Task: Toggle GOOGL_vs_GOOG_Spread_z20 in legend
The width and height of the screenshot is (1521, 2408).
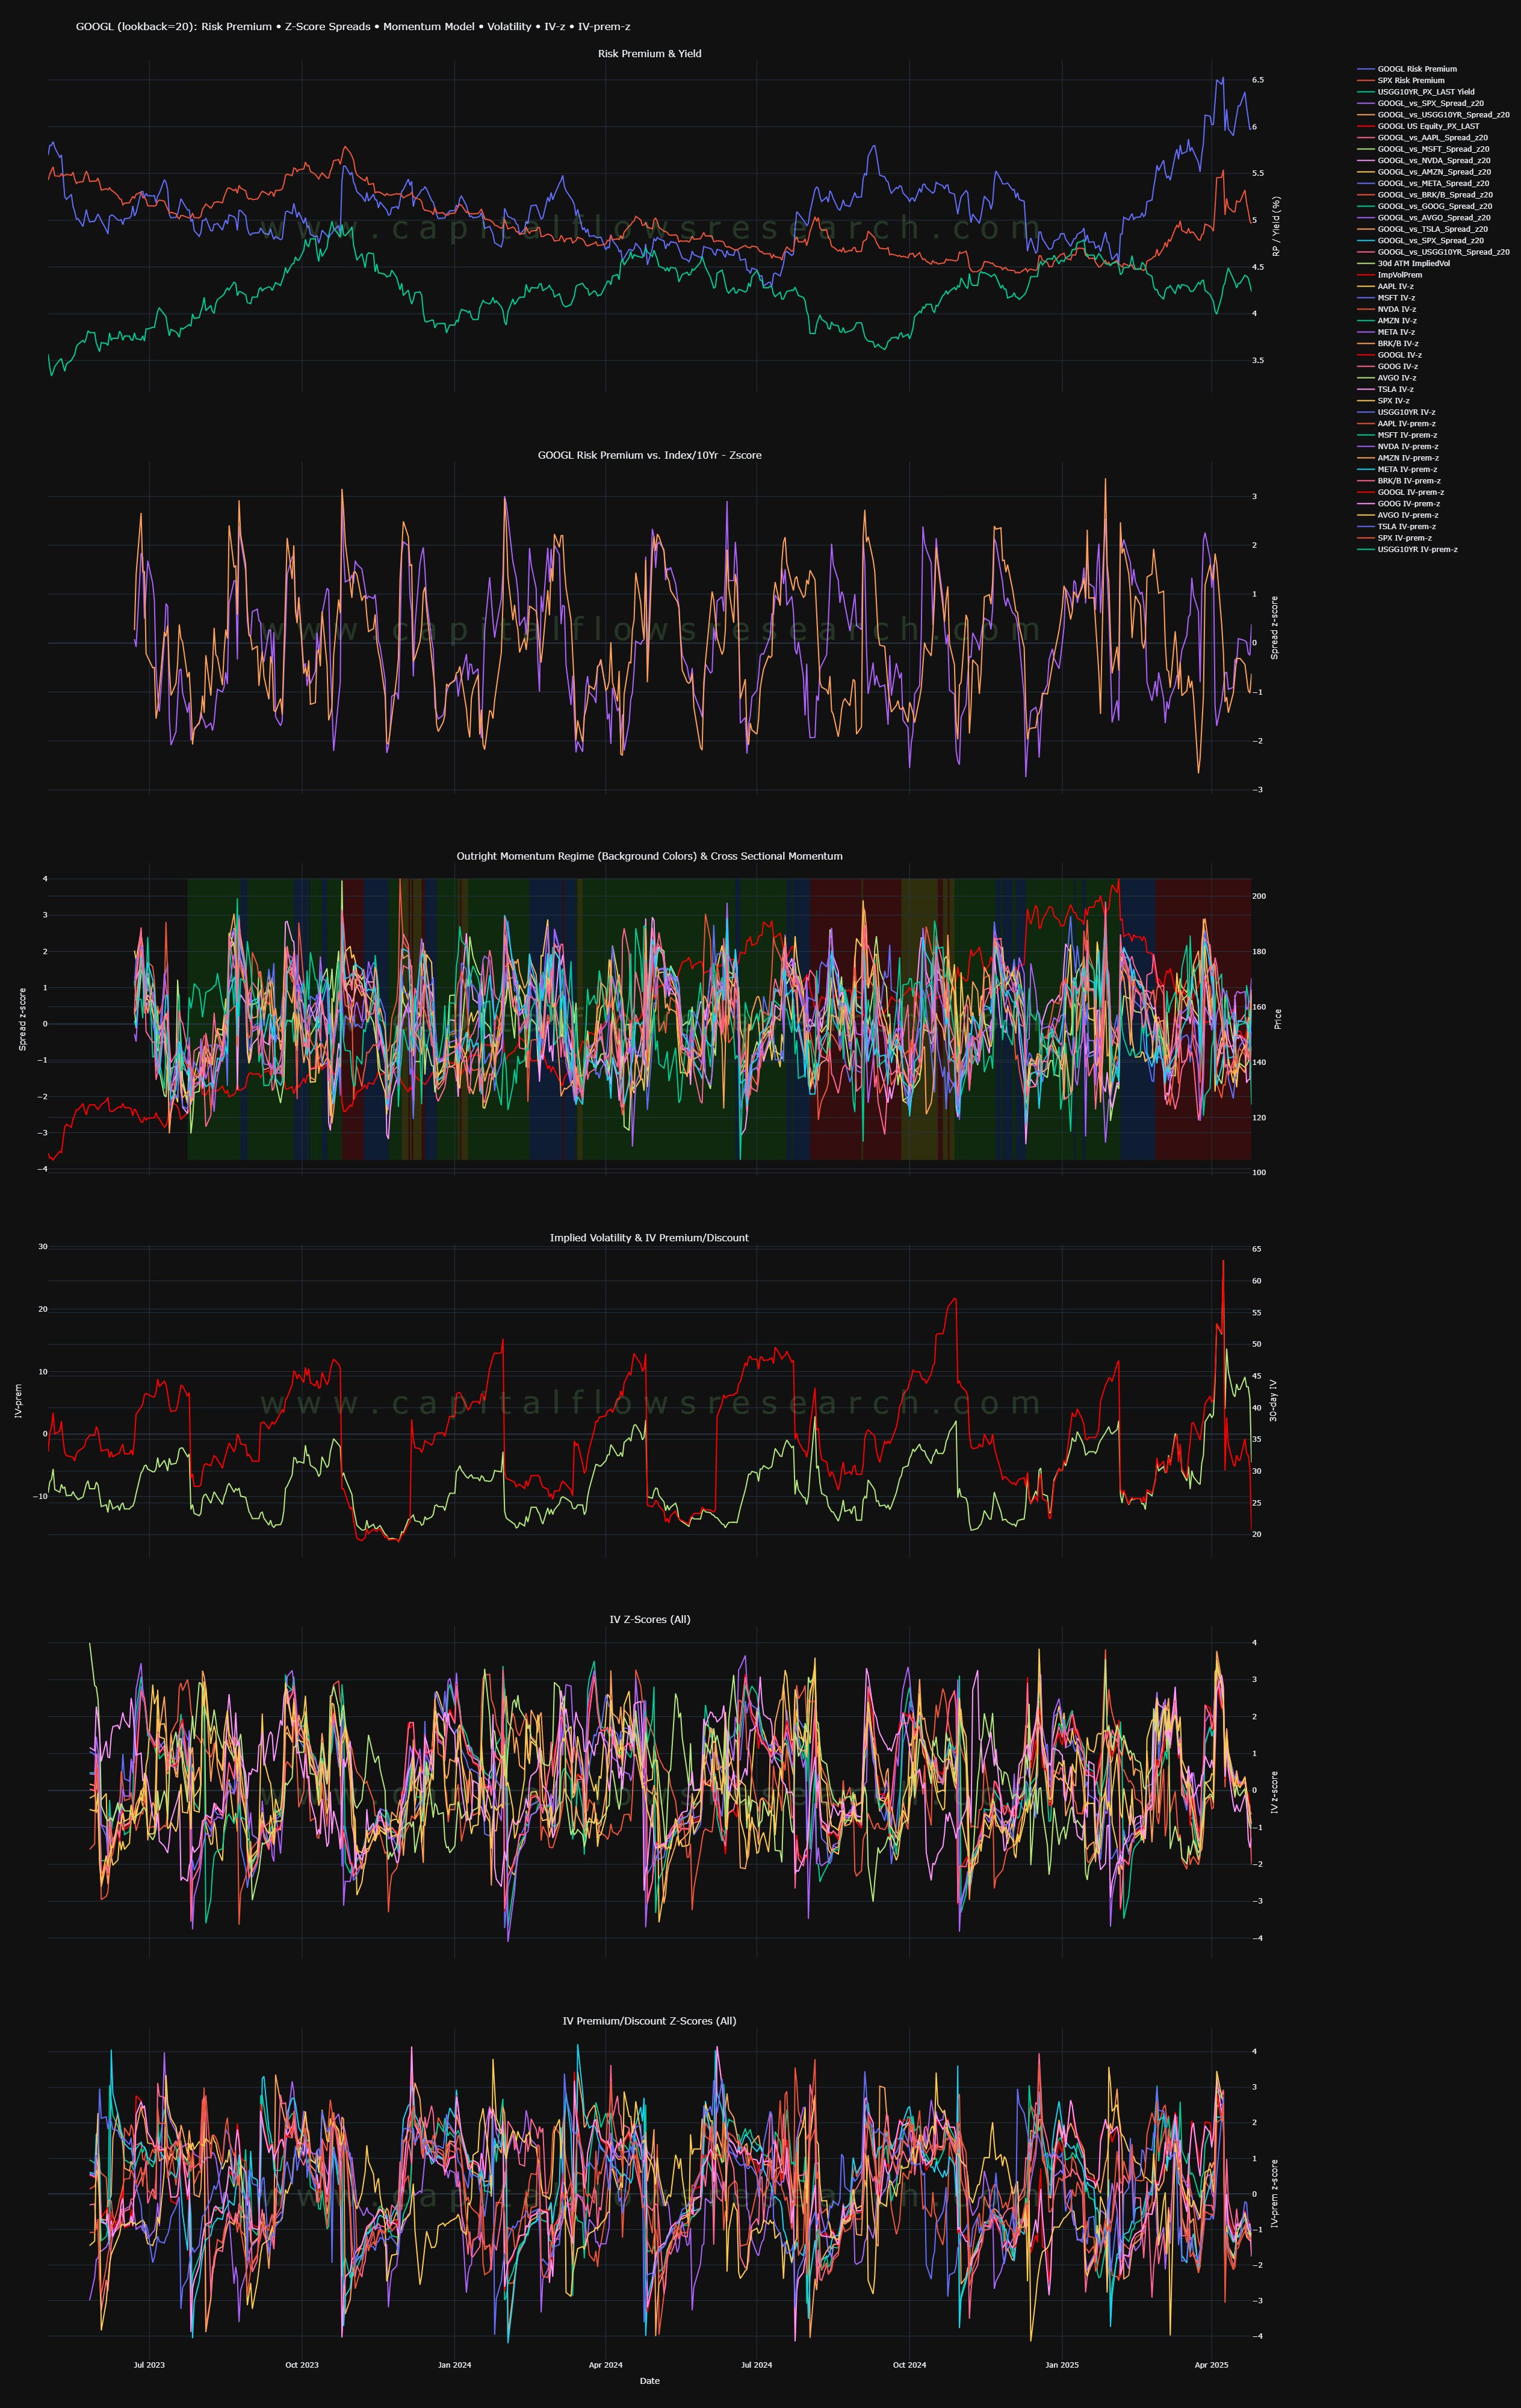Action: 1424,206
